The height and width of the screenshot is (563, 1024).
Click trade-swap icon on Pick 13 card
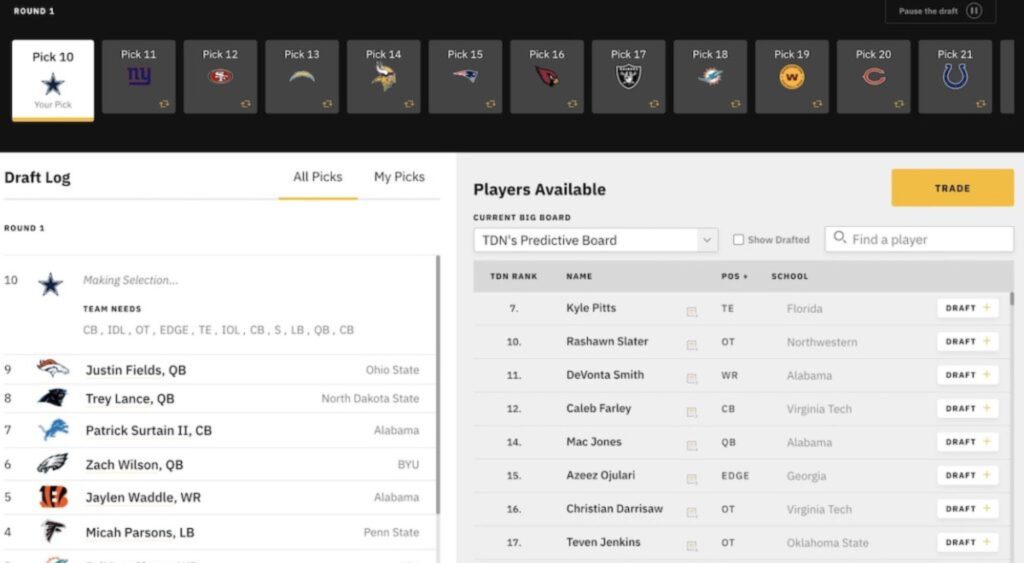(x=327, y=104)
